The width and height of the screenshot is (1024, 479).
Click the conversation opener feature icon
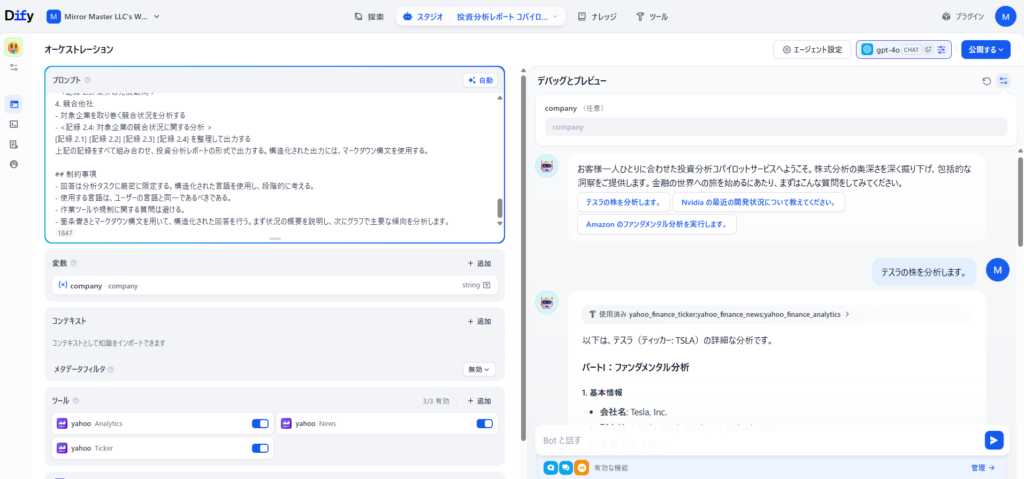551,468
